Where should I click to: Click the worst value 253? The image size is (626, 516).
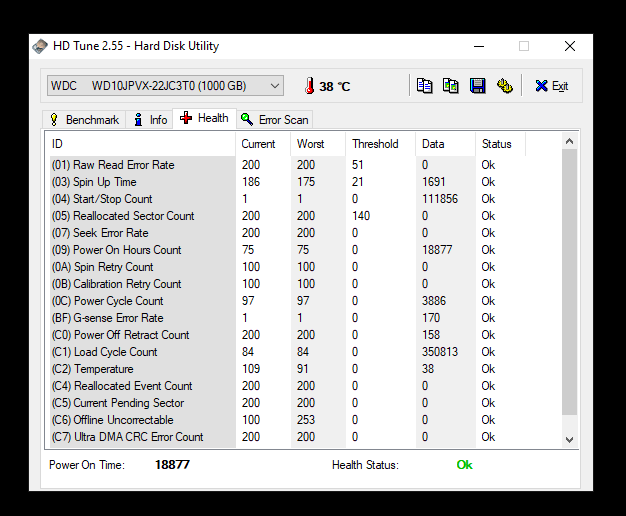(x=306, y=420)
